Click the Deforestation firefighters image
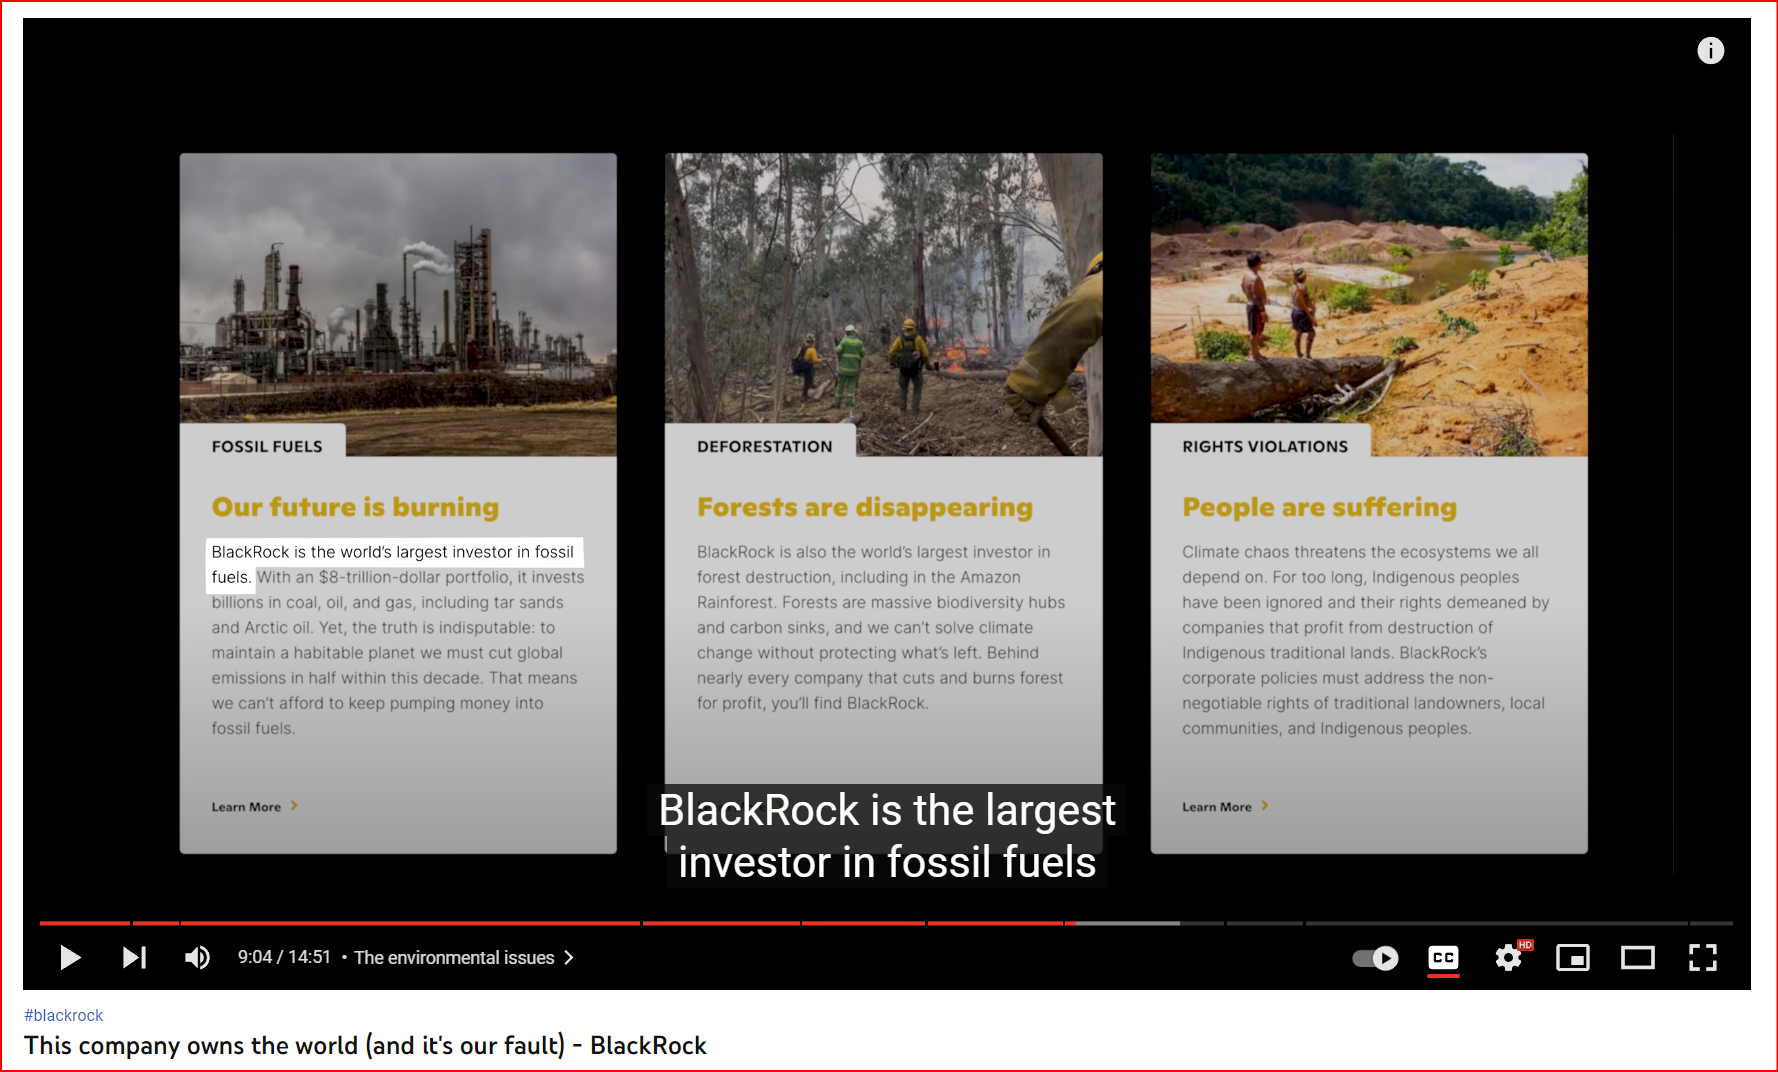This screenshot has width=1778, height=1072. 883,290
